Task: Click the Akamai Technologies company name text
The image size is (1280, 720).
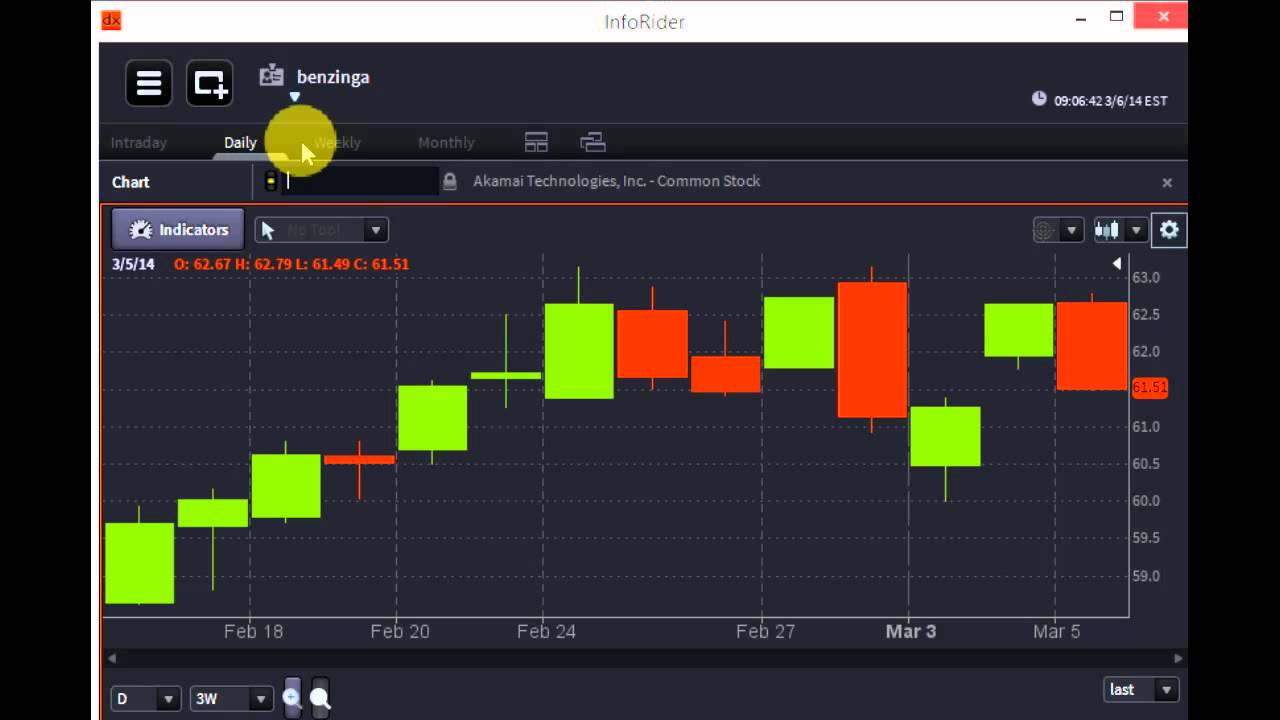Action: (x=616, y=181)
